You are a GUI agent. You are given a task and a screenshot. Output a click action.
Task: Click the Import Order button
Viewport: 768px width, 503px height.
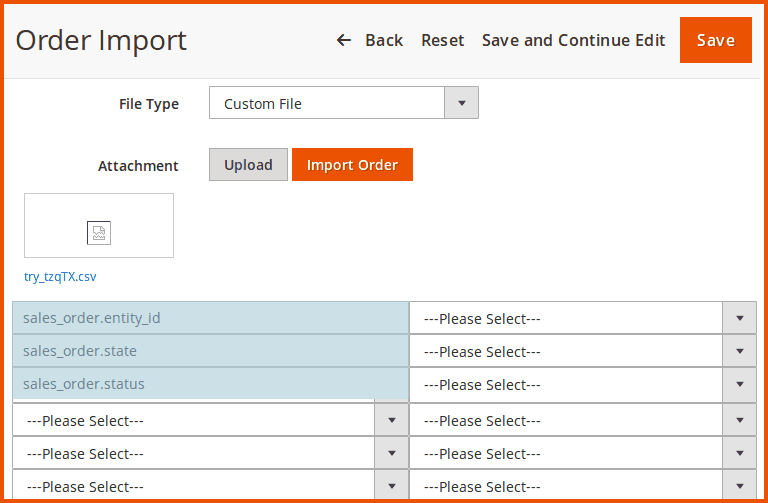(352, 165)
